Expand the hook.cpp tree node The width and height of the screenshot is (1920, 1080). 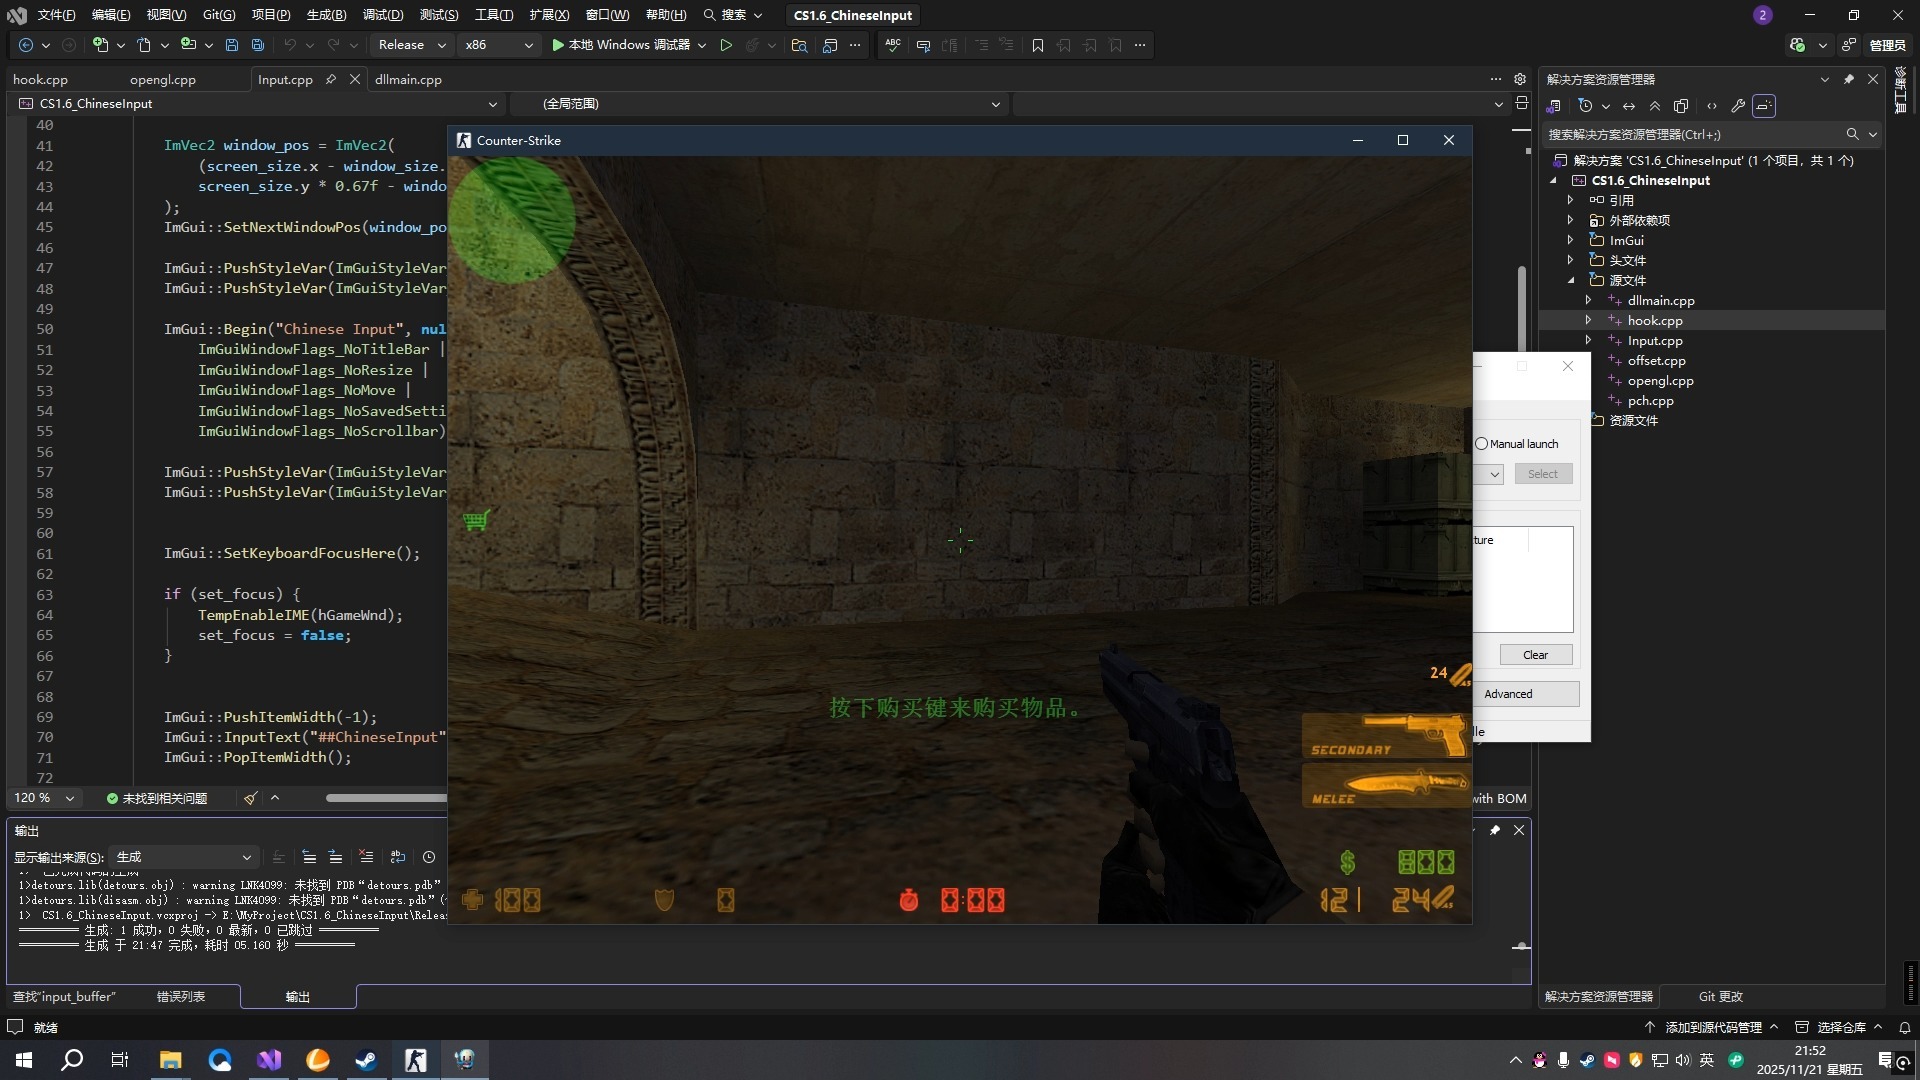click(x=1588, y=320)
